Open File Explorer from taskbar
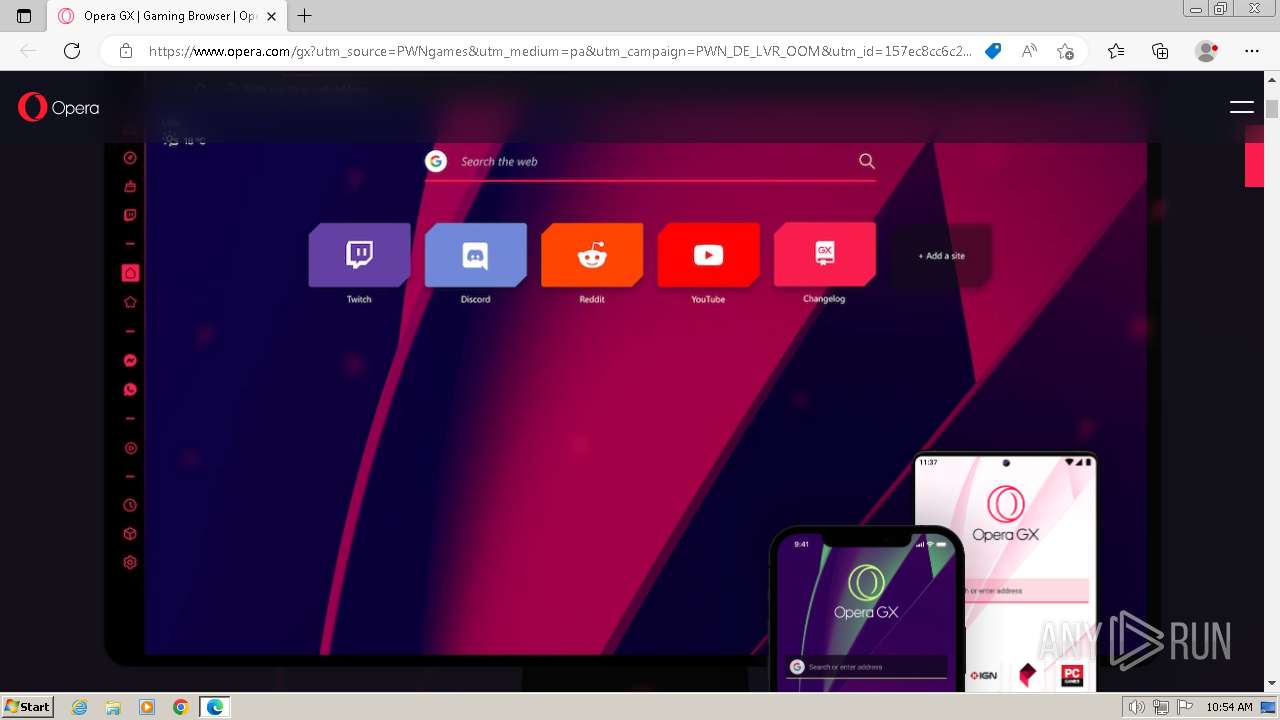1280x720 pixels. [113, 707]
